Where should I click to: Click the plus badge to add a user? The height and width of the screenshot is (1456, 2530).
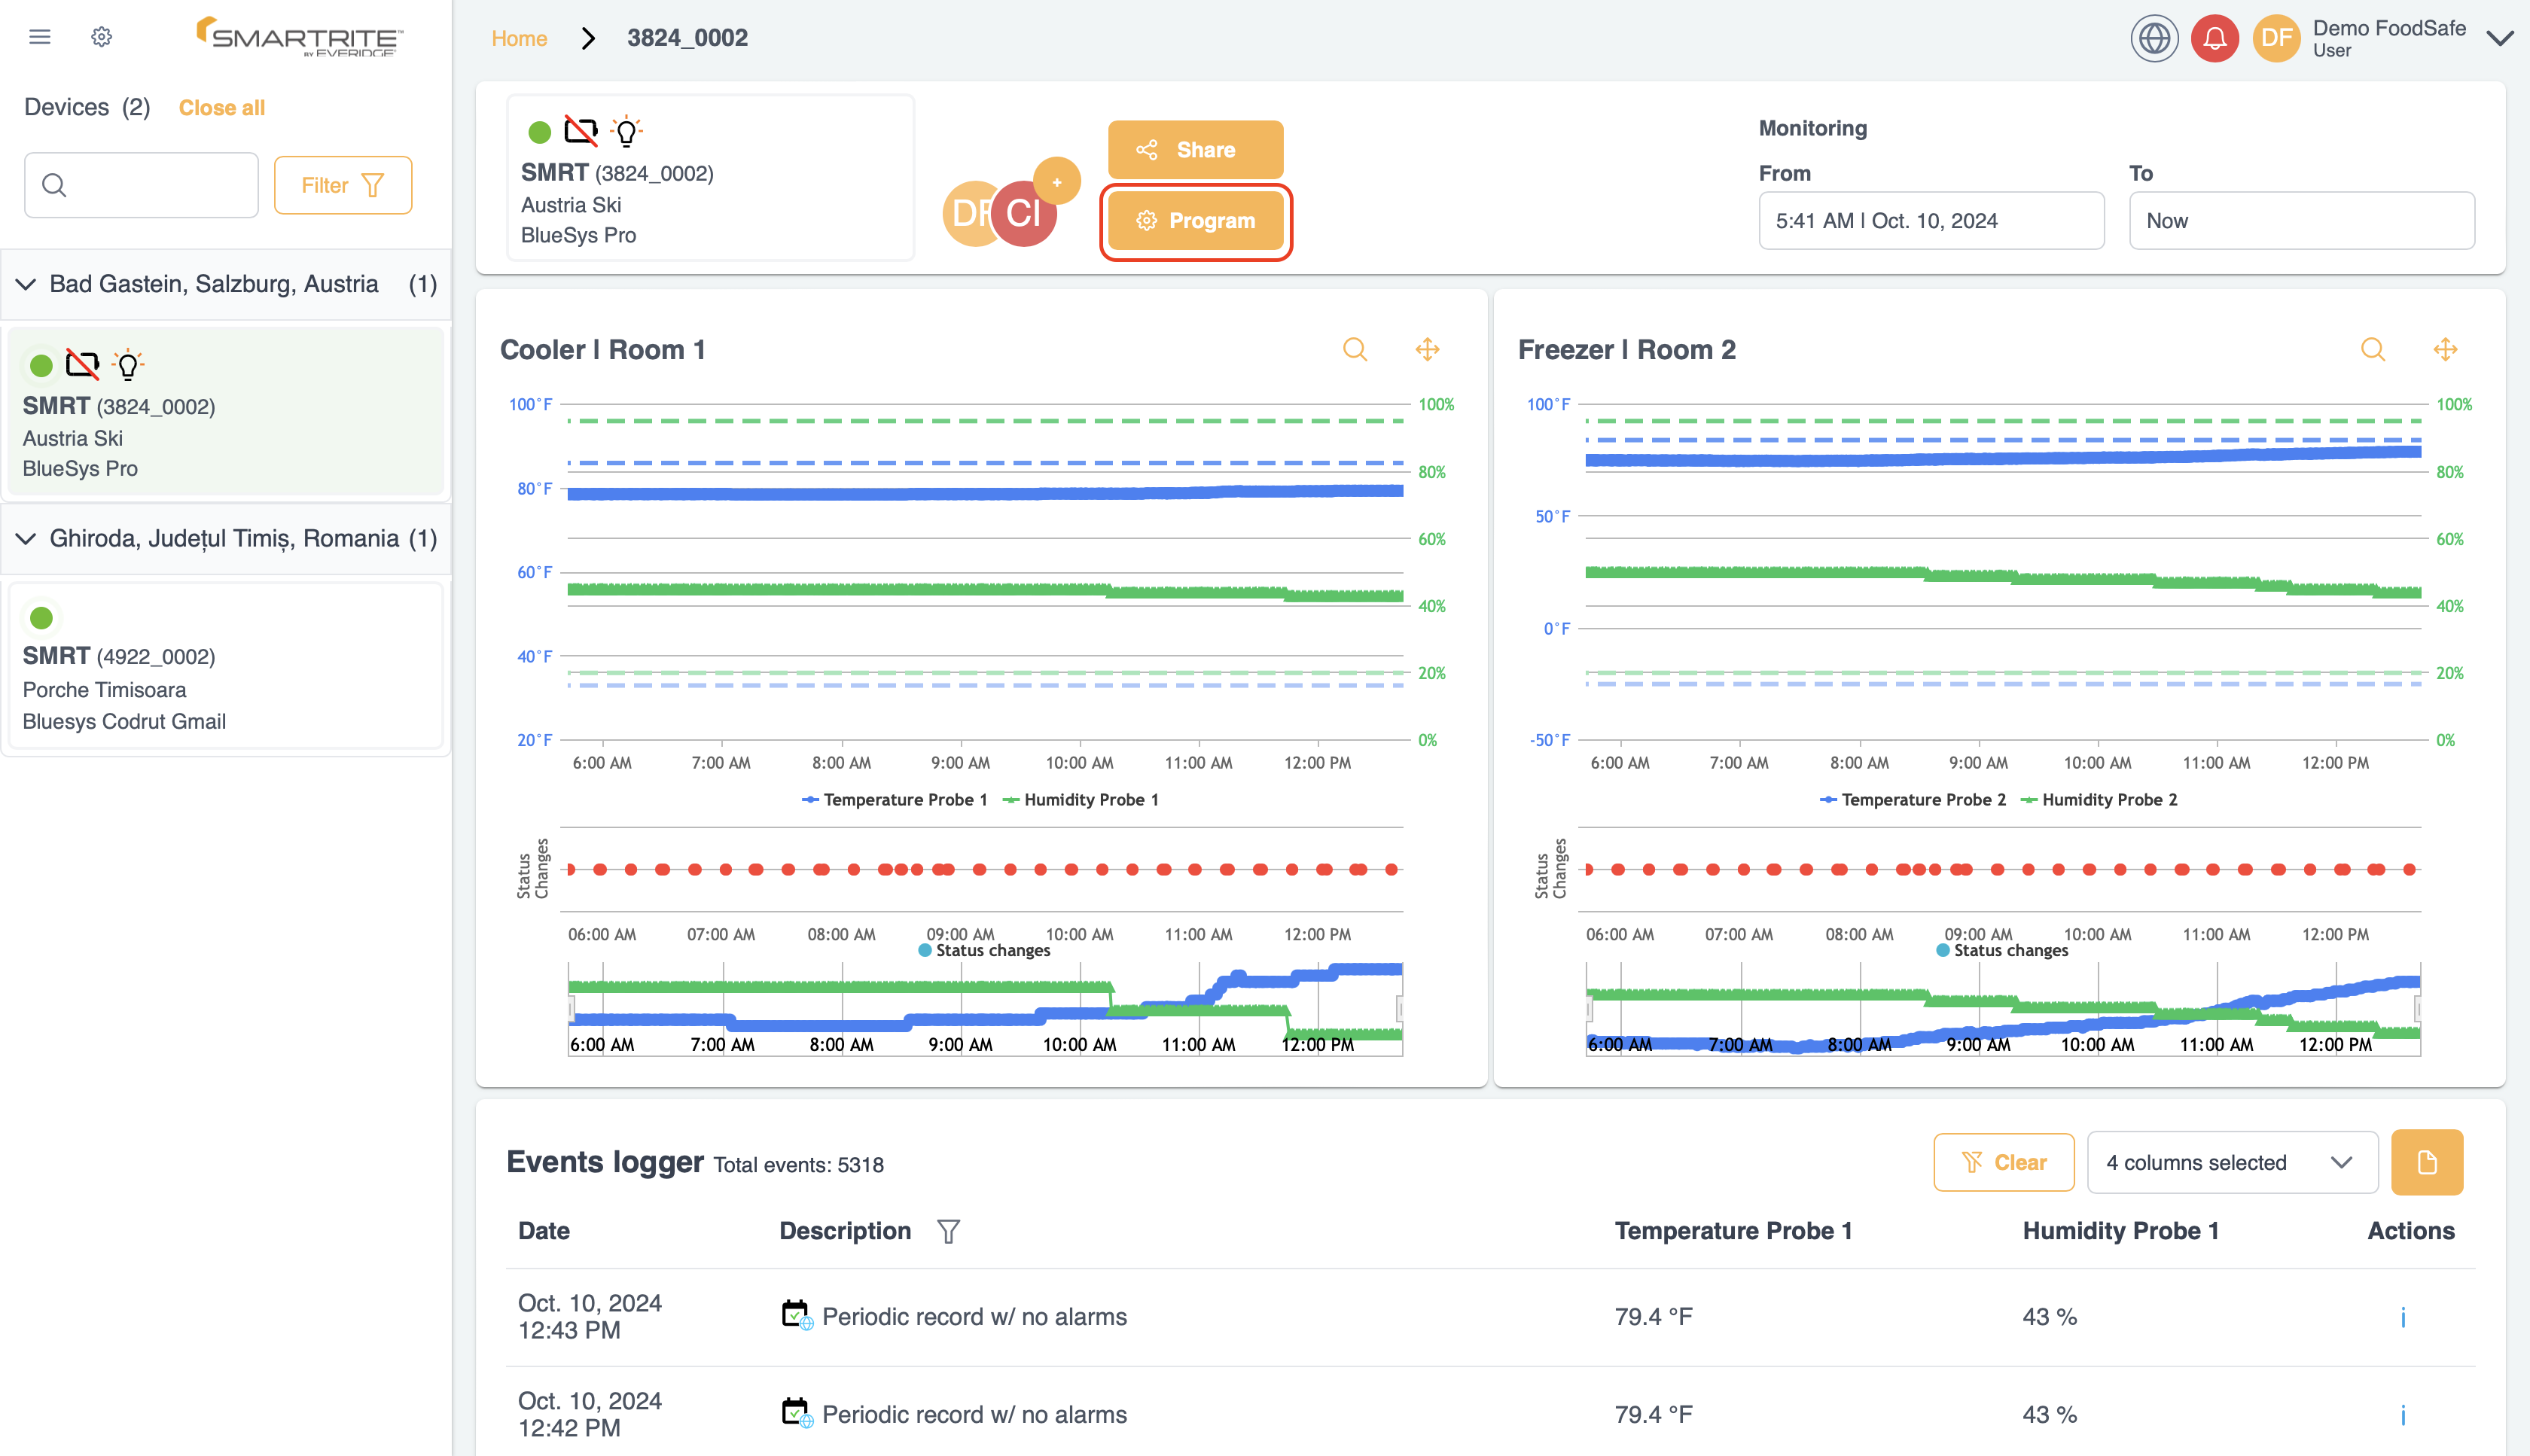(1056, 182)
